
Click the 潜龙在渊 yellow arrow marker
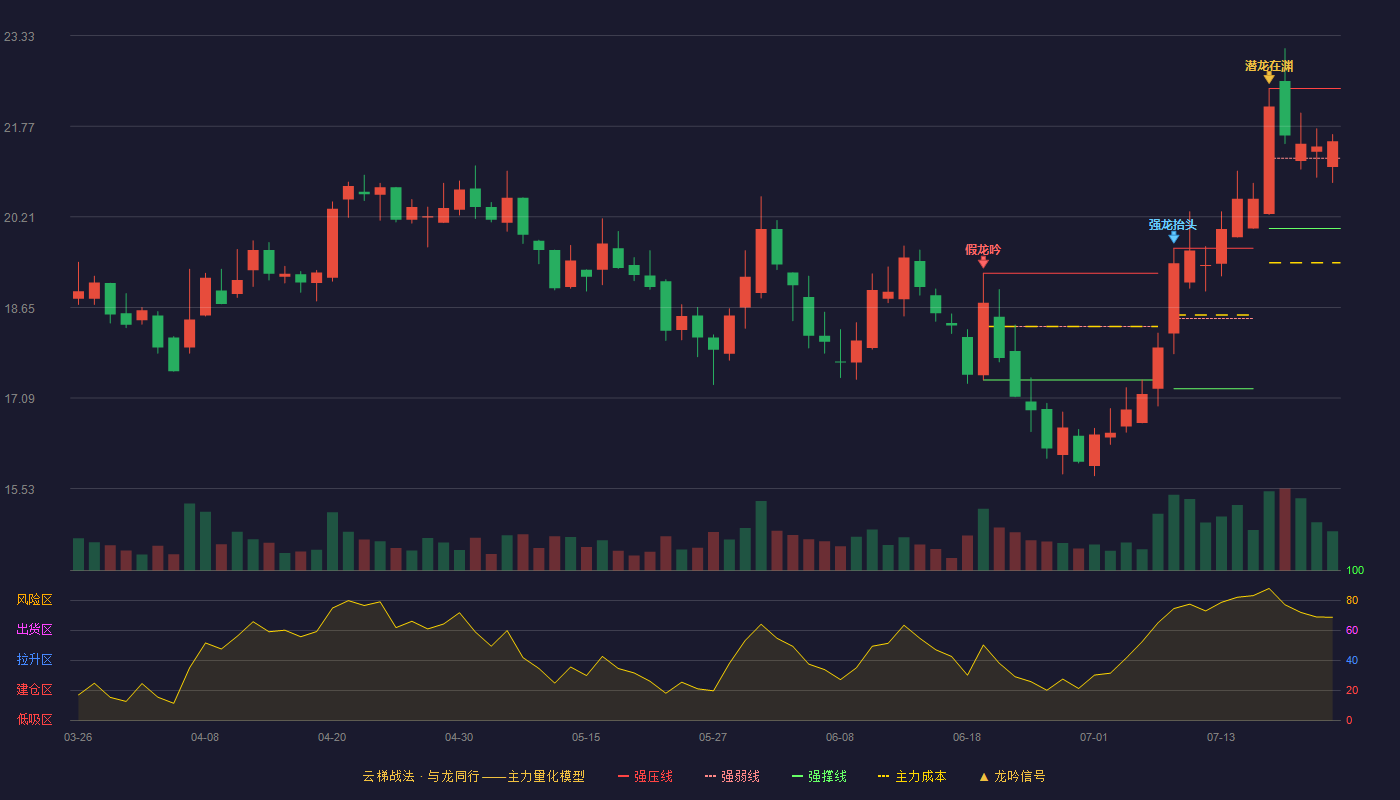(1269, 78)
